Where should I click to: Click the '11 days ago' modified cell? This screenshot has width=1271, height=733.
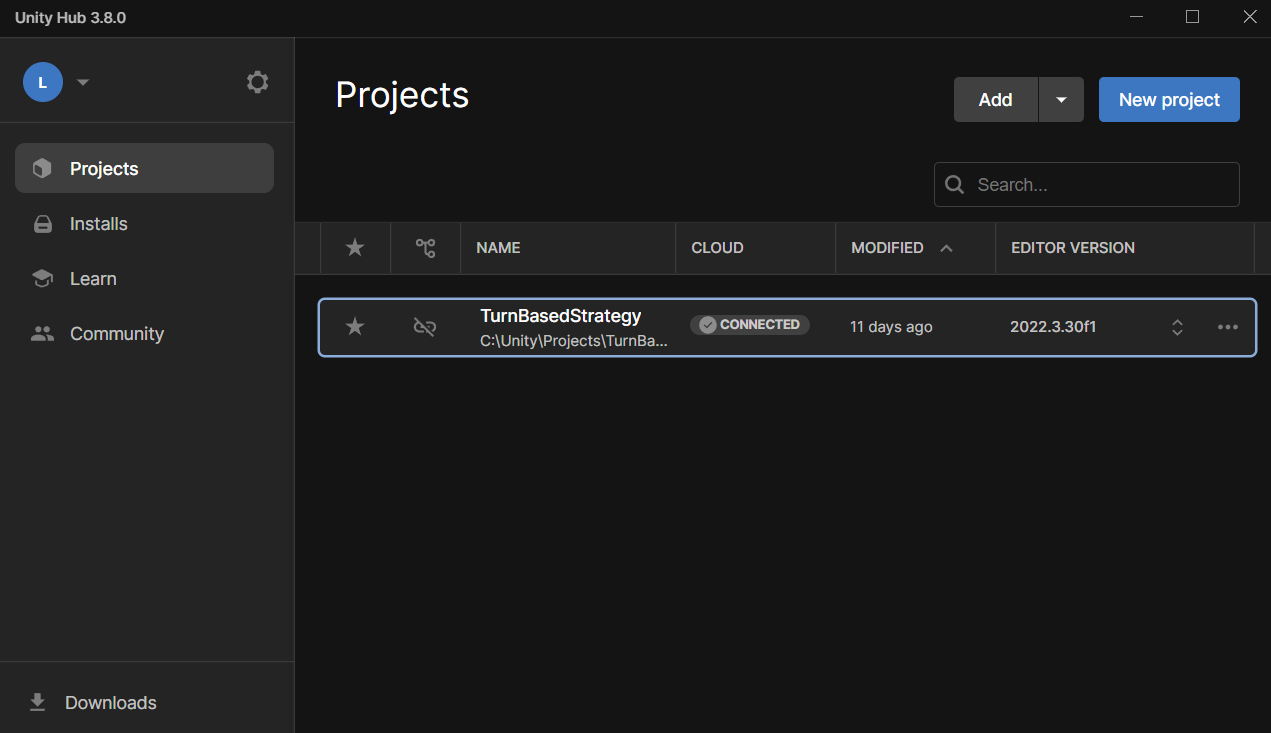[891, 327]
